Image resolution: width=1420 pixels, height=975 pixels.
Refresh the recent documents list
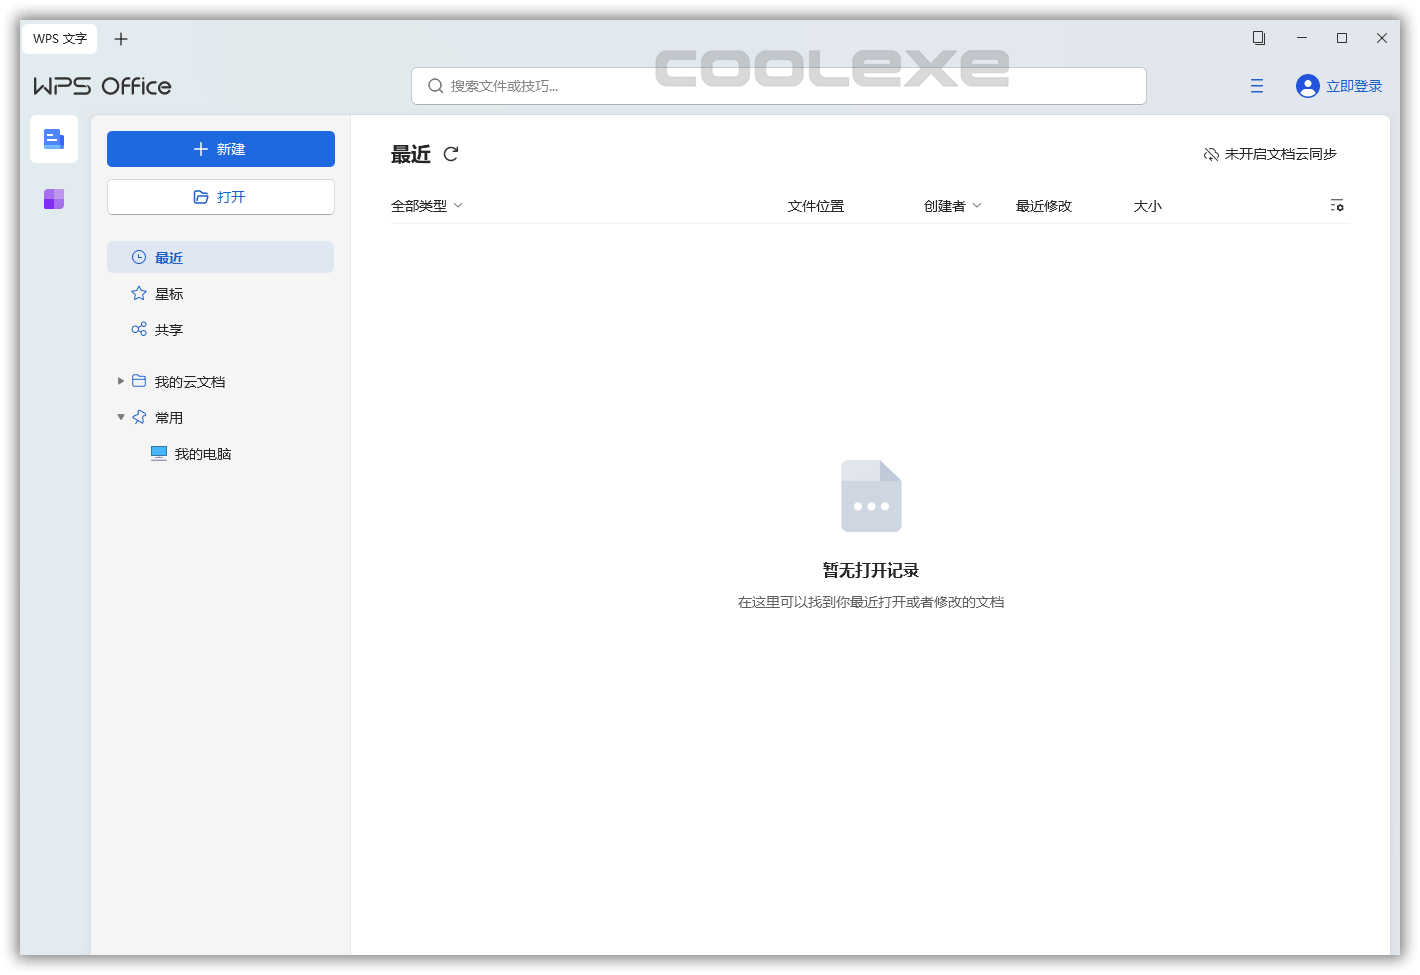(451, 154)
